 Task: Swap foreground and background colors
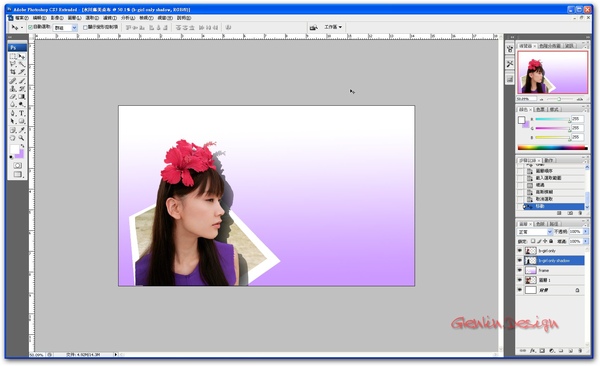click(23, 146)
